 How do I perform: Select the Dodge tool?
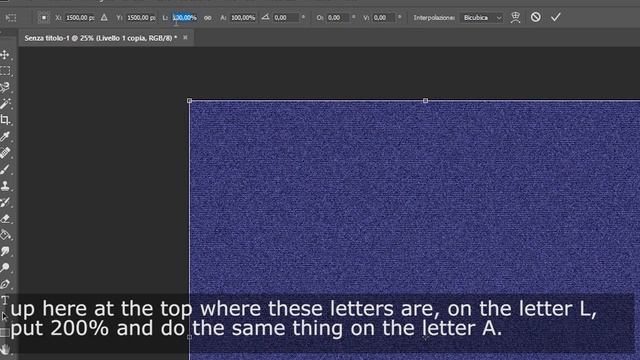tap(5, 268)
